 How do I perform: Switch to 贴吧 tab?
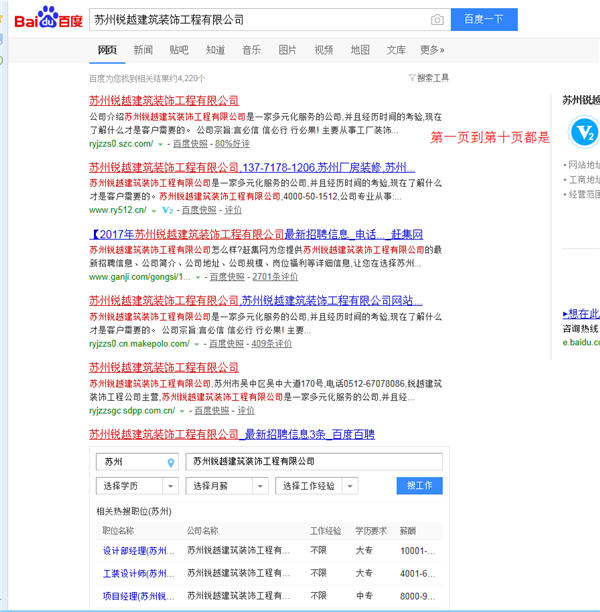(179, 50)
